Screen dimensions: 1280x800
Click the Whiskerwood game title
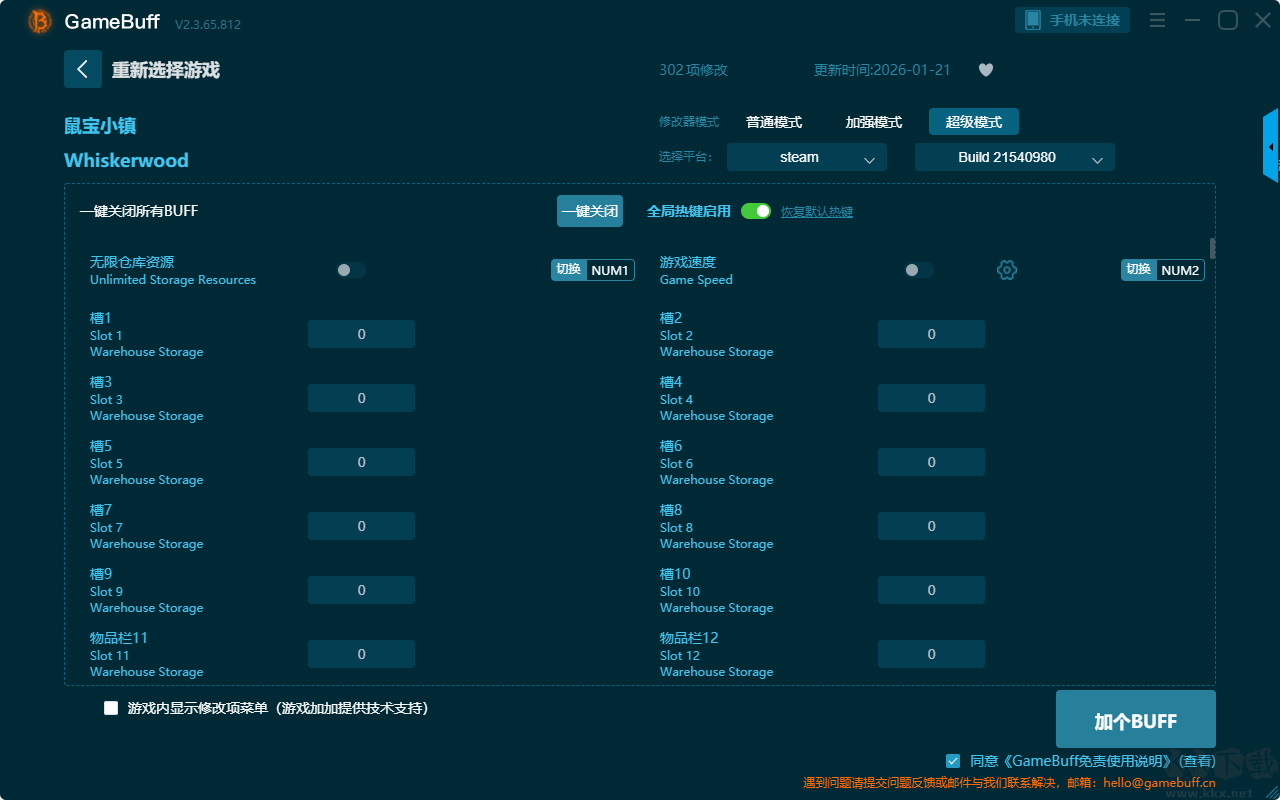click(126, 160)
